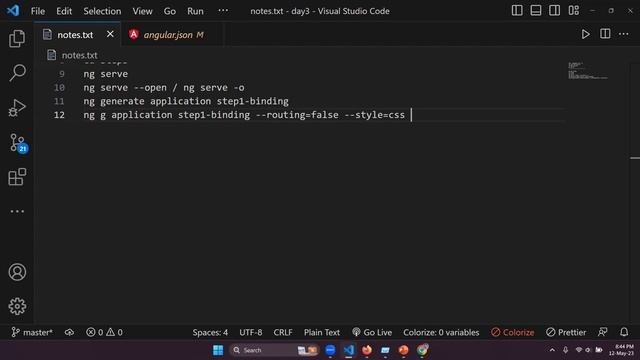640x360 pixels.
Task: Click the Prettier status bar item
Action: (566, 332)
